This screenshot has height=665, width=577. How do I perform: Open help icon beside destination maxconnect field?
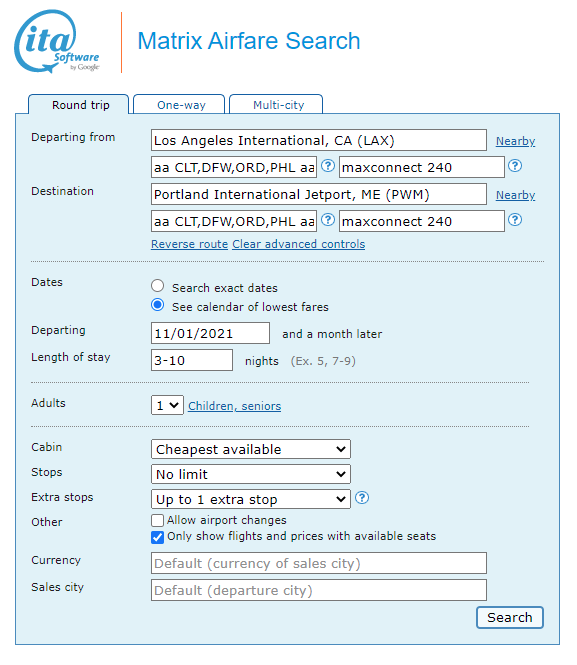coord(515,220)
